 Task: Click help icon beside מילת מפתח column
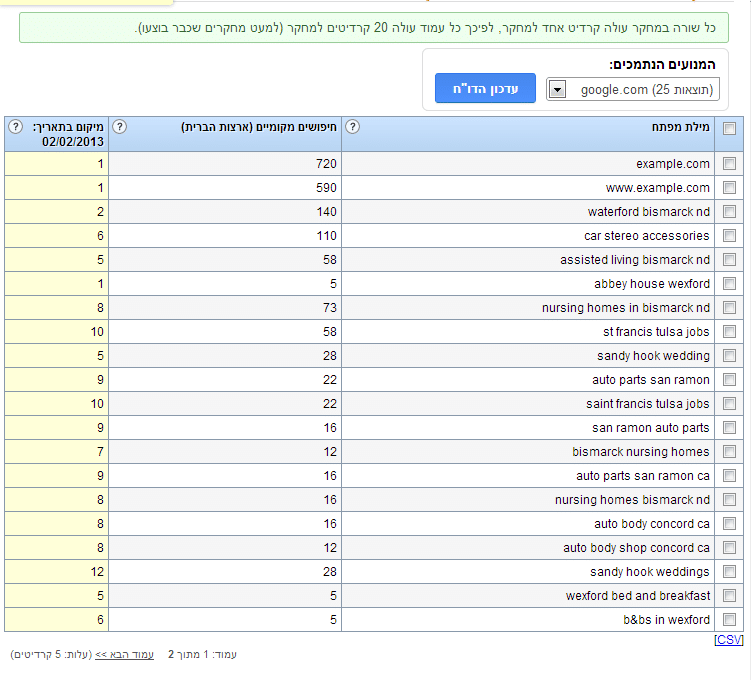tap(353, 127)
